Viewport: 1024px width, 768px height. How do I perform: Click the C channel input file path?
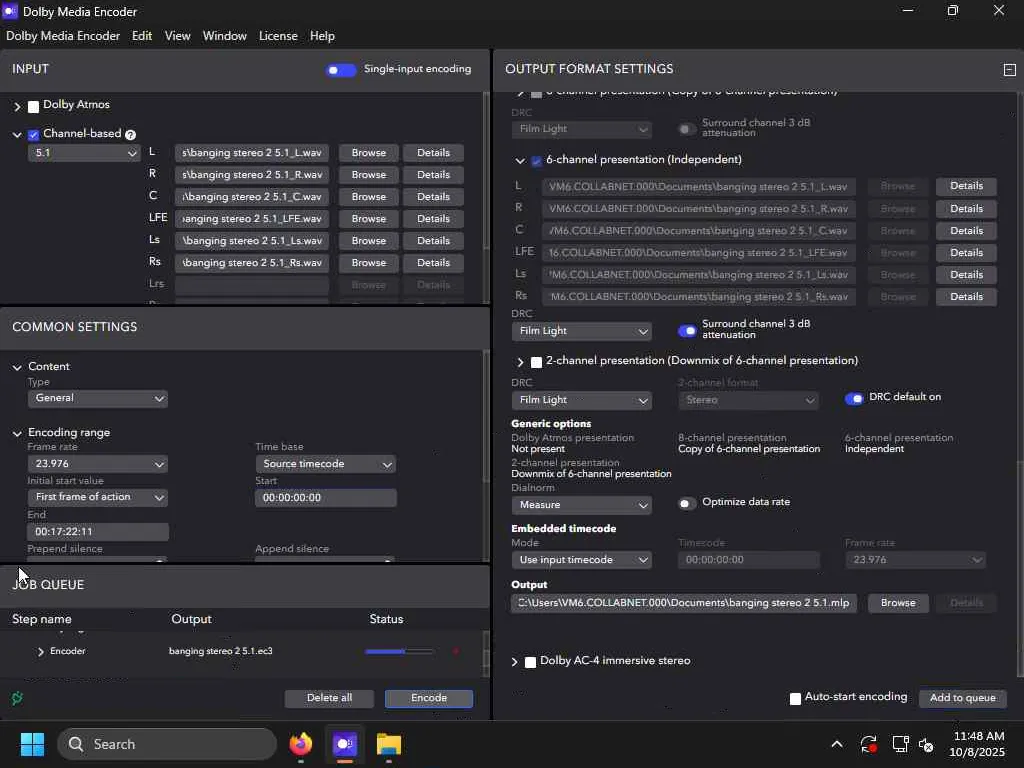pyautogui.click(x=251, y=197)
